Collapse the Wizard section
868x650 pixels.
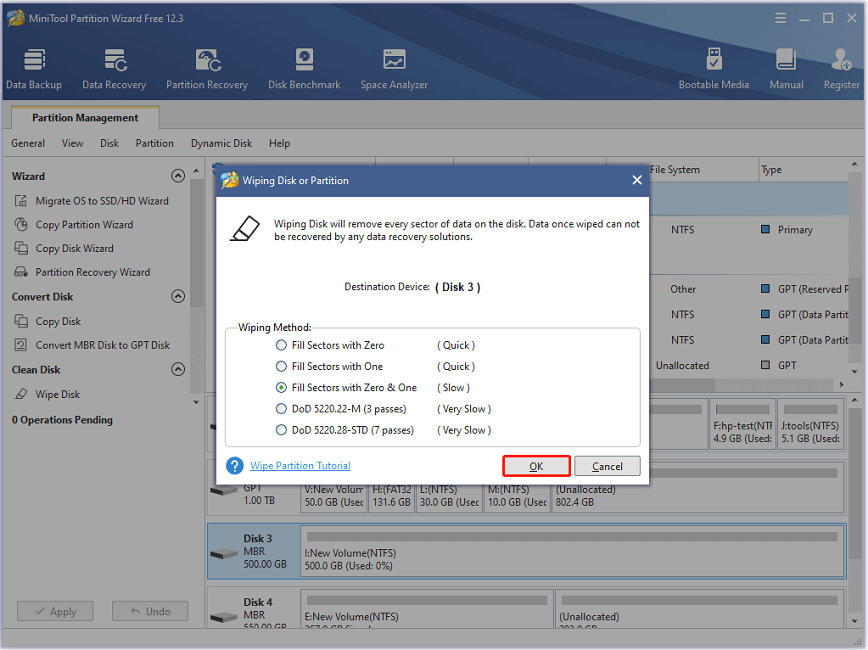(178, 176)
